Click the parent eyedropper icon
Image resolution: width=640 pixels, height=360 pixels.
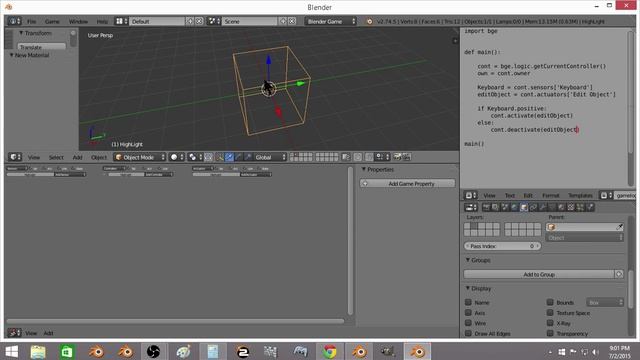coord(619,227)
